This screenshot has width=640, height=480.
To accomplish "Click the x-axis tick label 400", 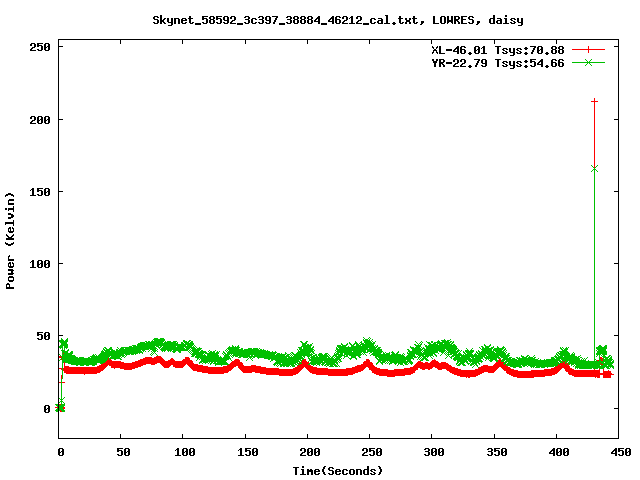I will coord(558,452).
